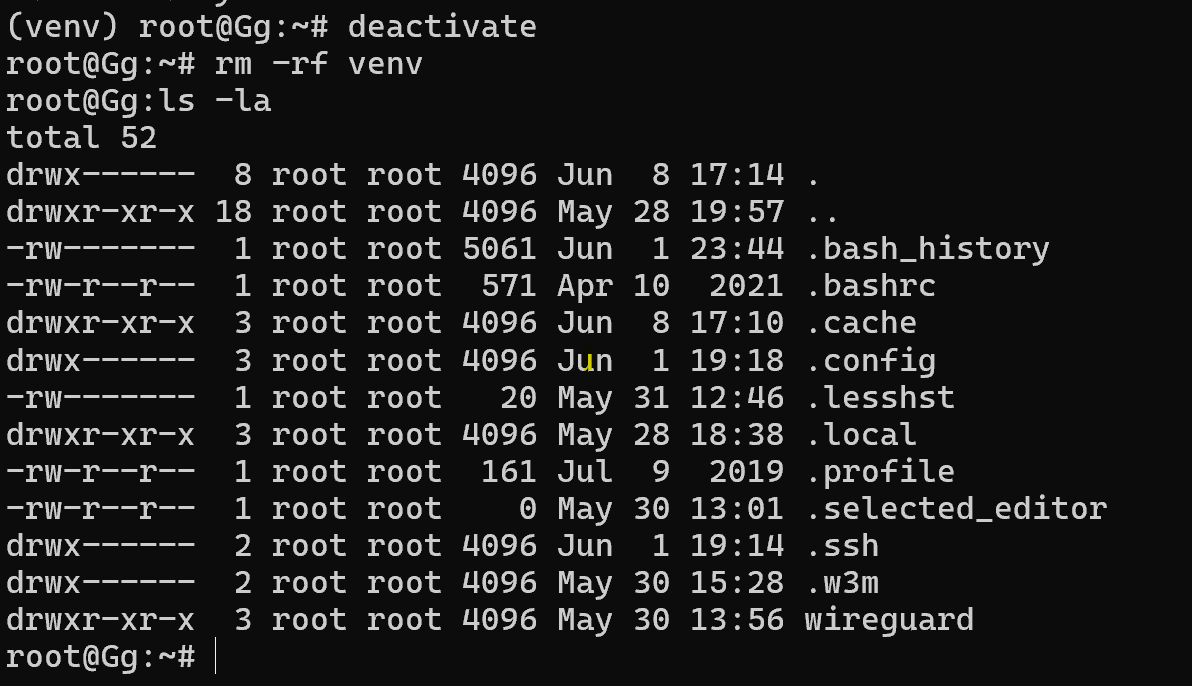This screenshot has width=1192, height=686.
Task: Click the .config directory entry
Action: tap(870, 361)
